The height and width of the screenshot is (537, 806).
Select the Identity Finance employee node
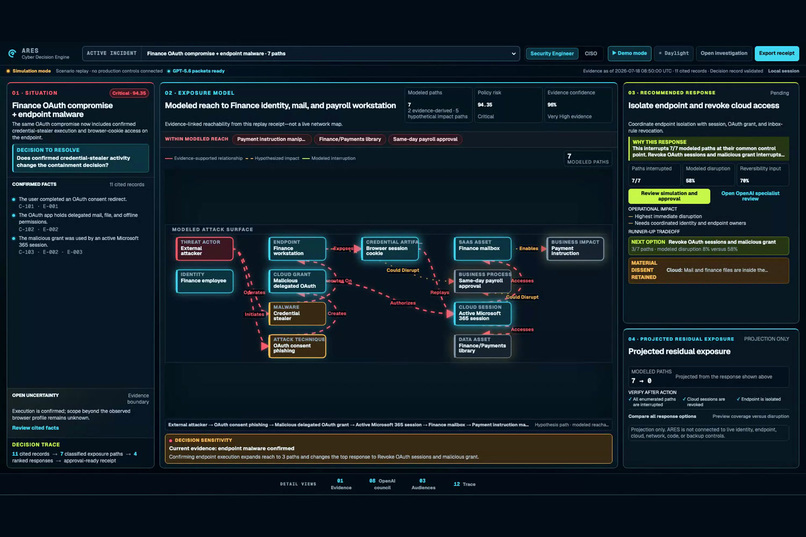(x=205, y=281)
